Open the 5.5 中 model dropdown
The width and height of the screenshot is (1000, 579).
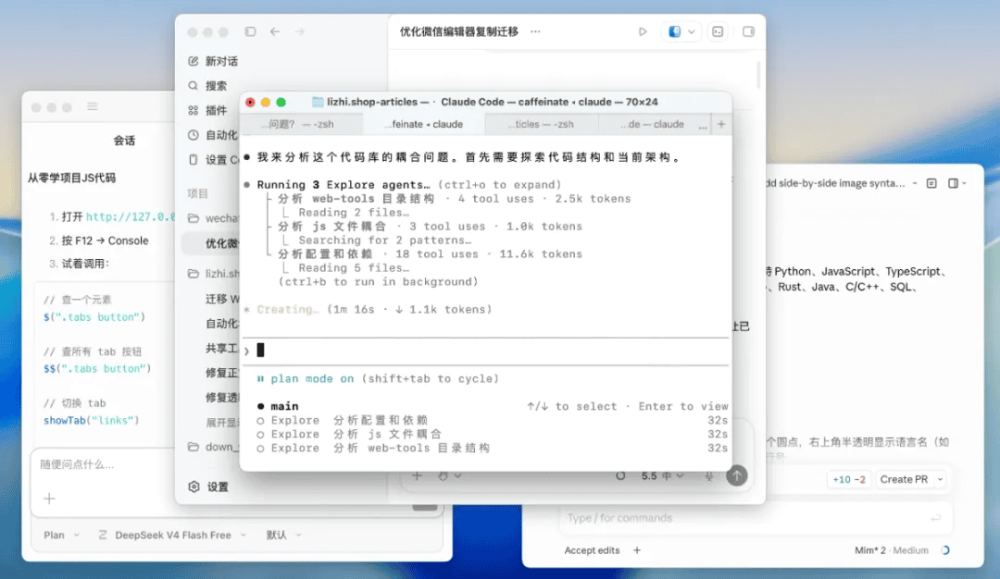tap(662, 476)
